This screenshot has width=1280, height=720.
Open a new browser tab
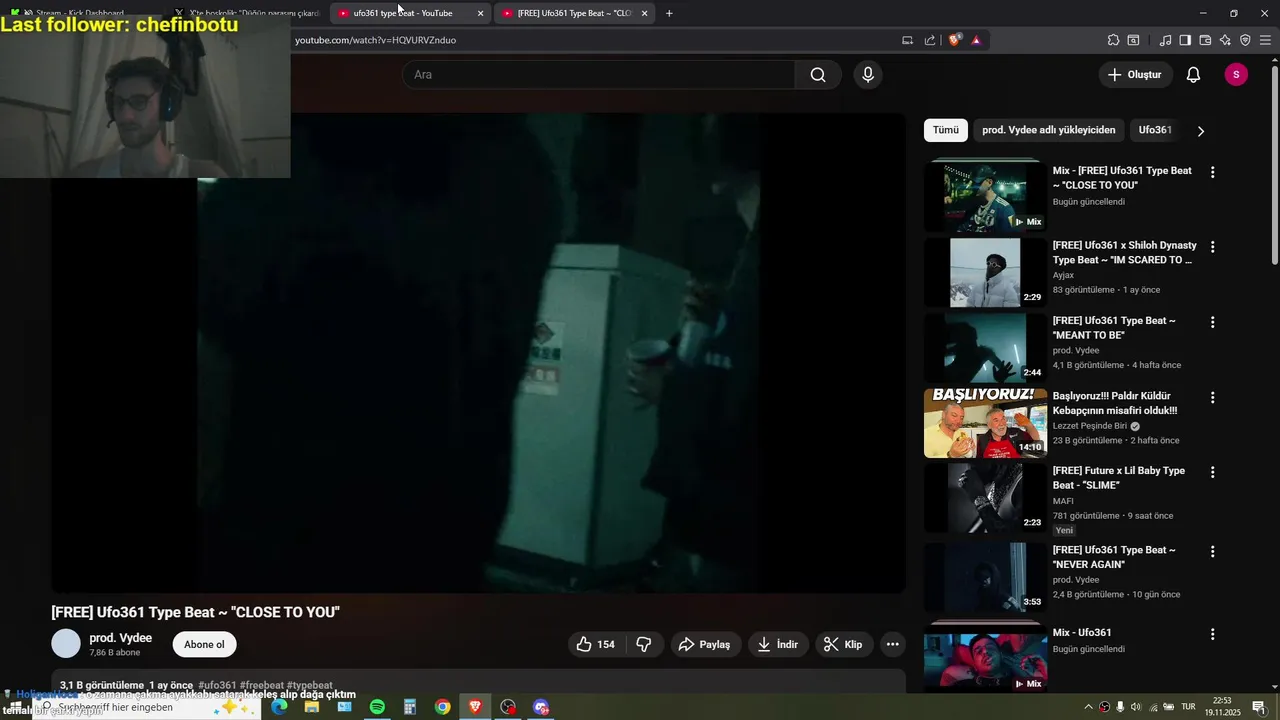pos(669,13)
